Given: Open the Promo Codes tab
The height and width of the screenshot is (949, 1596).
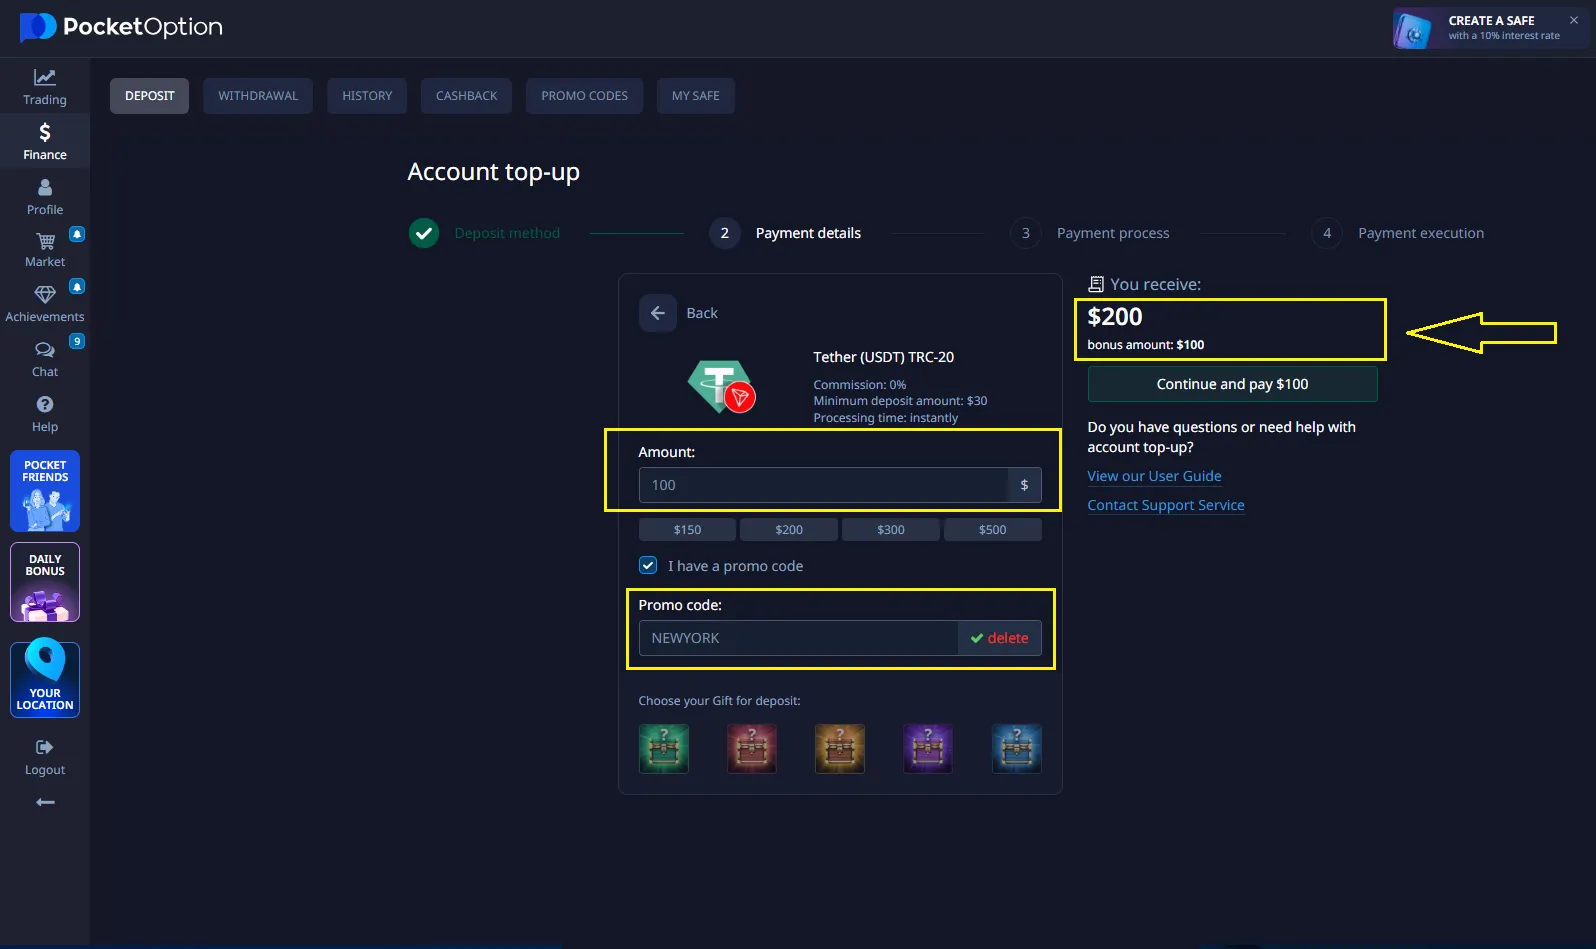Looking at the screenshot, I should click(585, 96).
